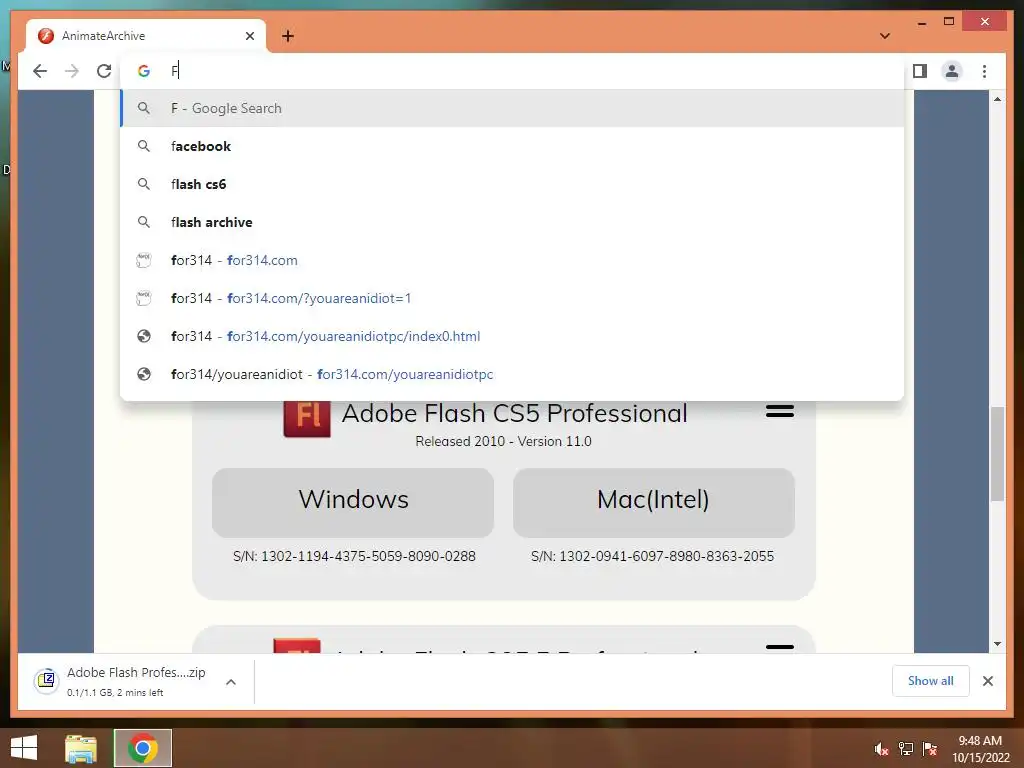Click the scrollbar up arrow

point(997,99)
